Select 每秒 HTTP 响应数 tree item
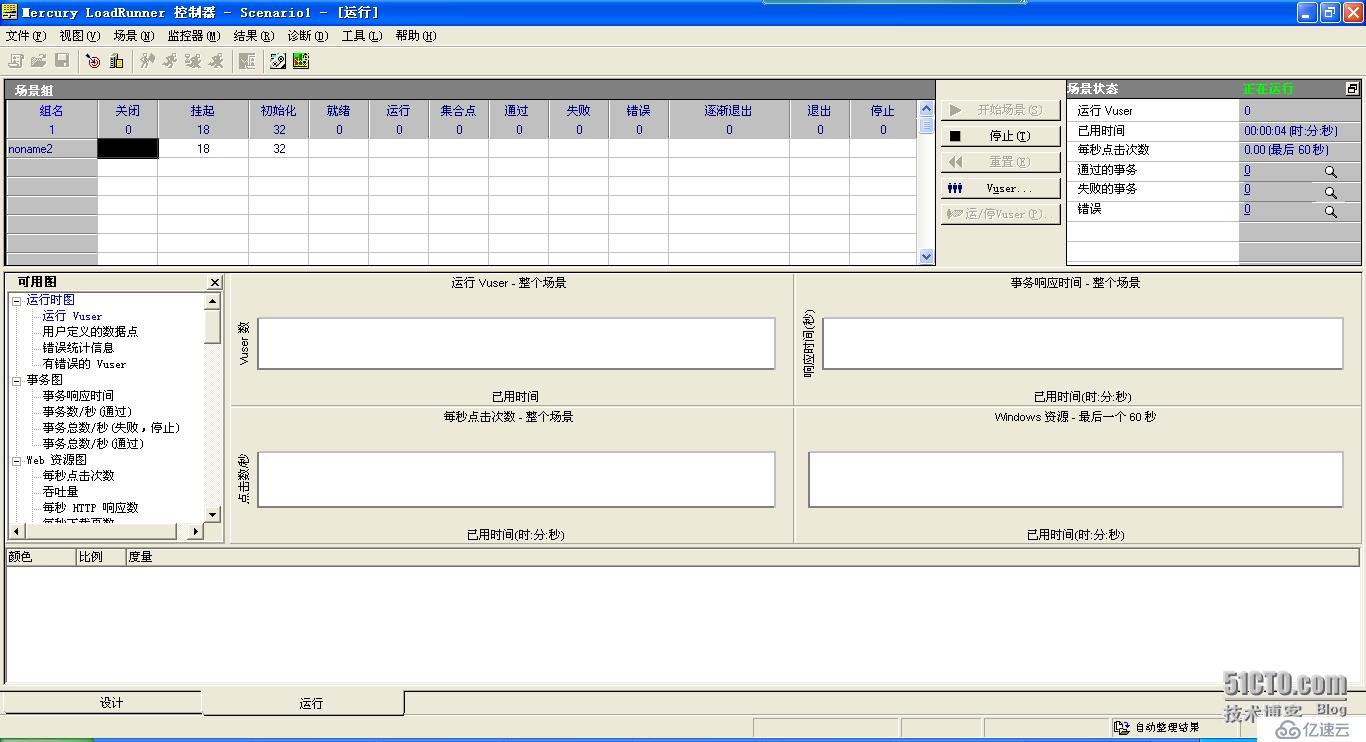 (90, 508)
